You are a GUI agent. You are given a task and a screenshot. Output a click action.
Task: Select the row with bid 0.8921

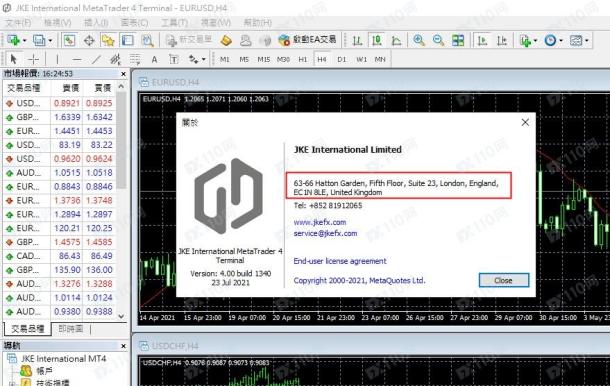60,103
